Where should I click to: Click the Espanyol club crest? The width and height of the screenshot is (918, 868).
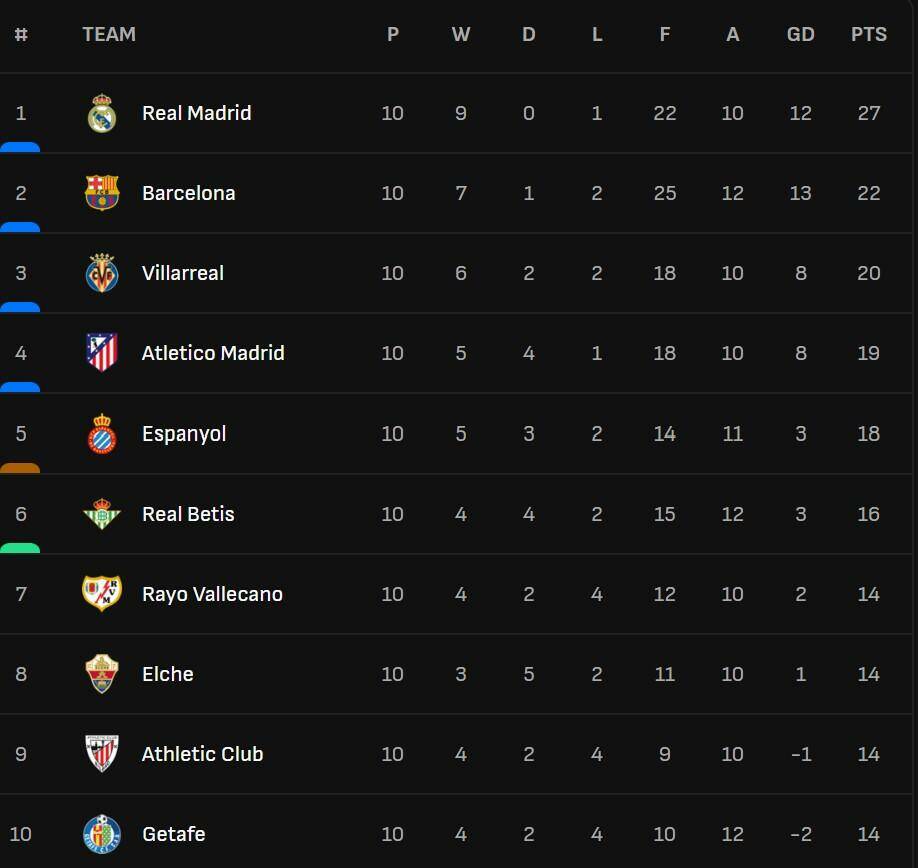pyautogui.click(x=101, y=434)
